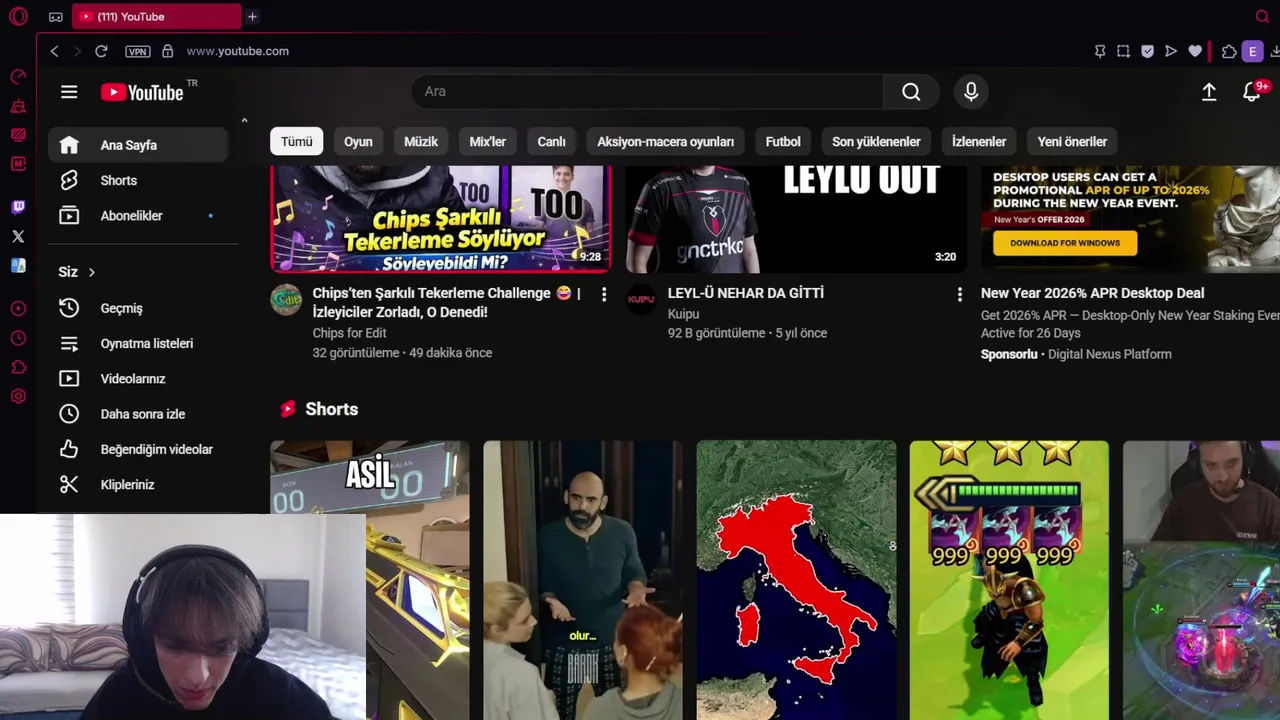
Task: Select the Tümü filter chip
Action: [x=296, y=142]
